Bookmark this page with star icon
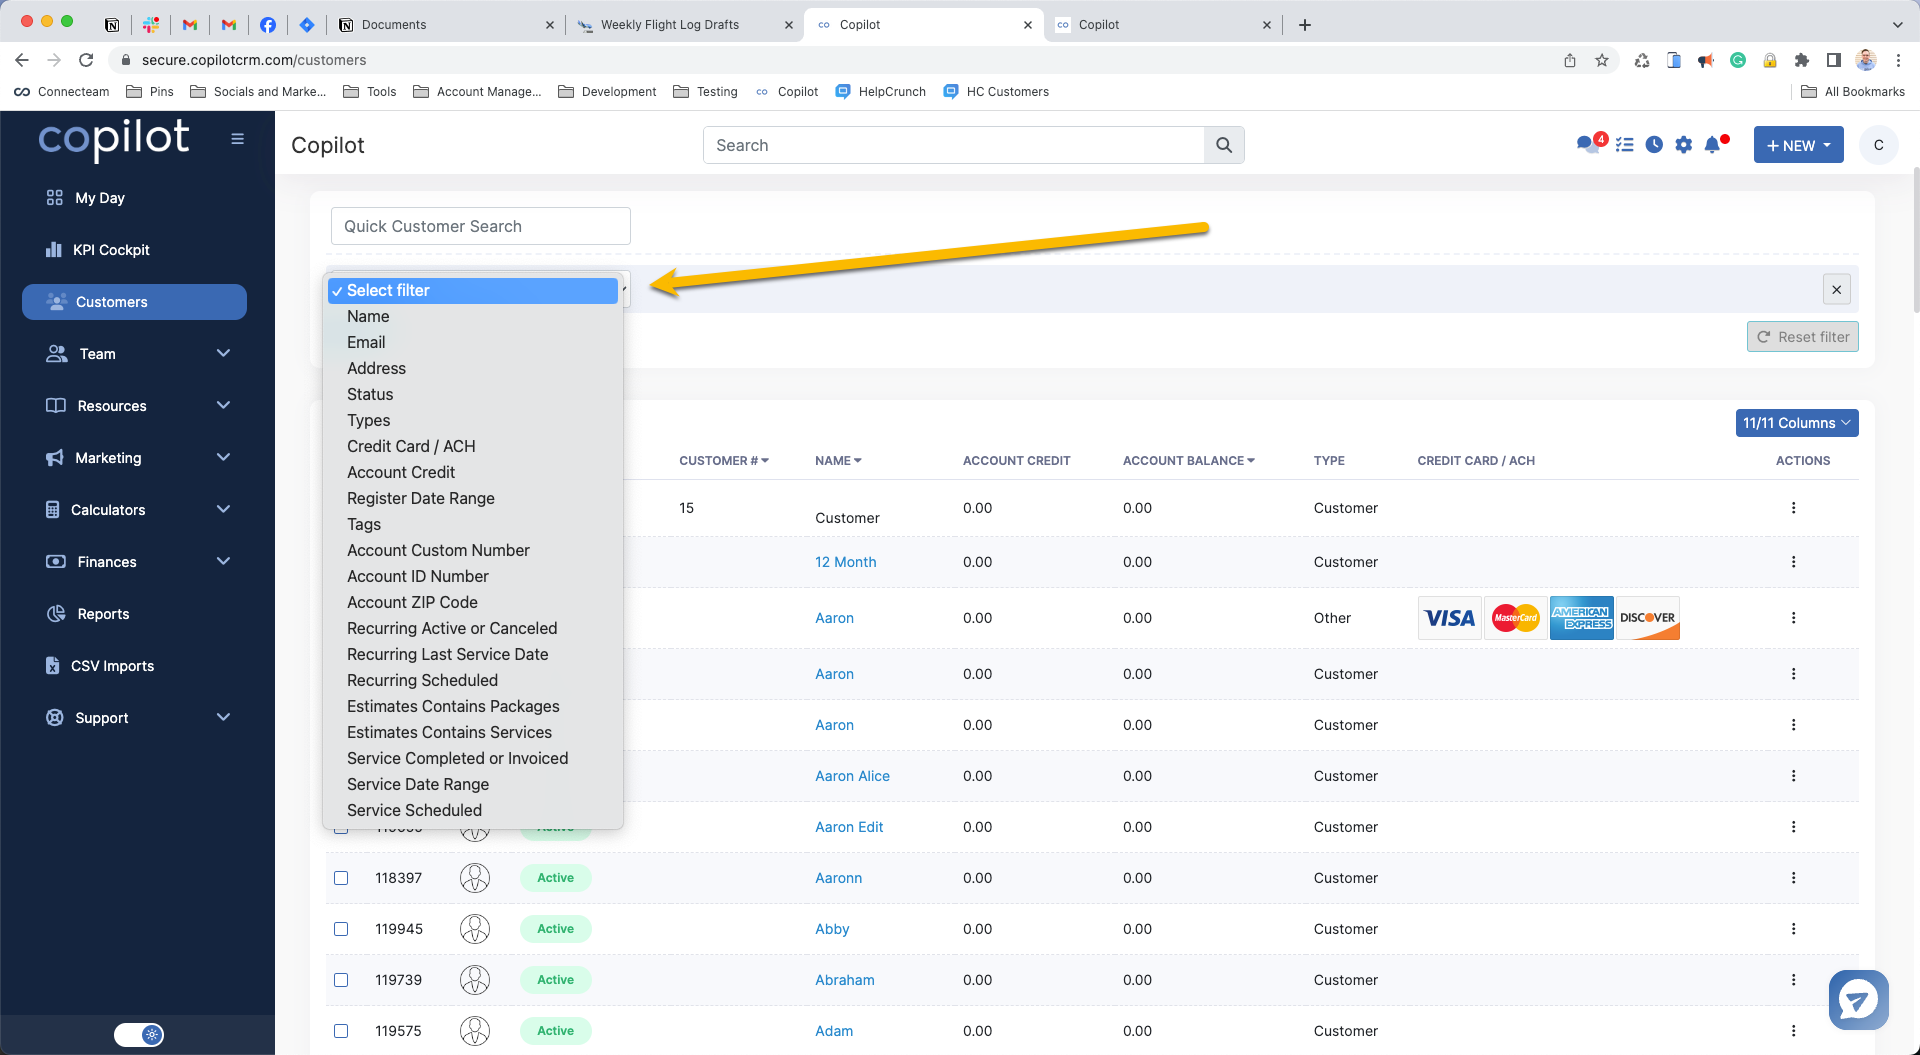The width and height of the screenshot is (1920, 1055). pyautogui.click(x=1602, y=60)
